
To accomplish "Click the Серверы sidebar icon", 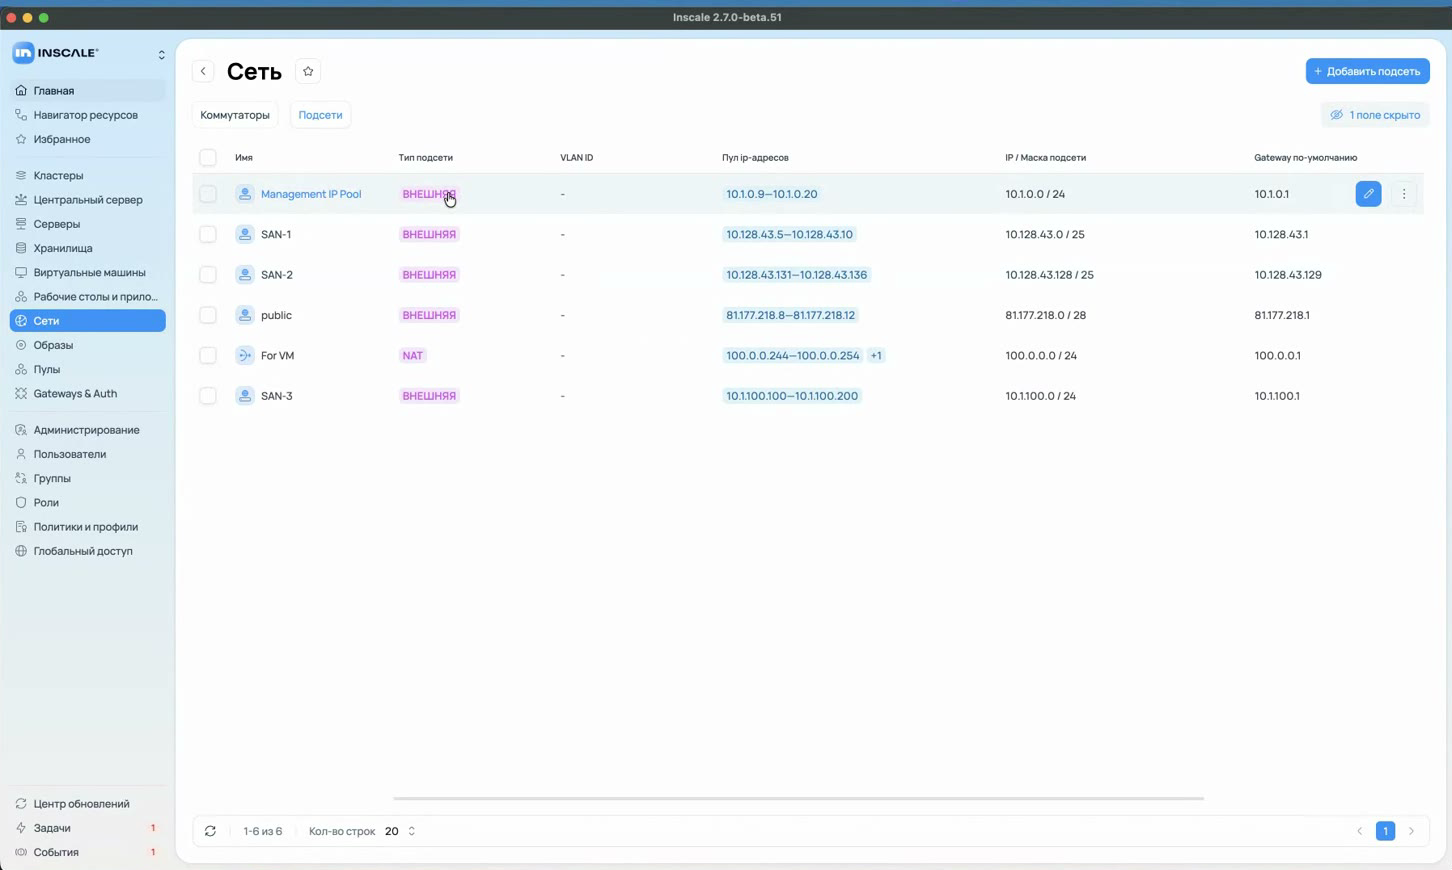I will pos(21,224).
